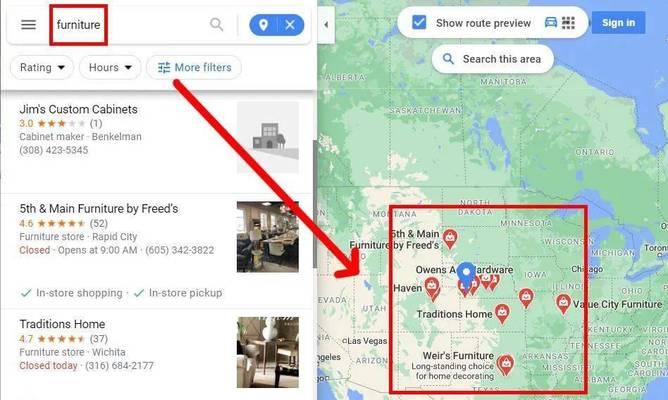
Task: Click the magnifying glass search icon
Action: coord(216,25)
